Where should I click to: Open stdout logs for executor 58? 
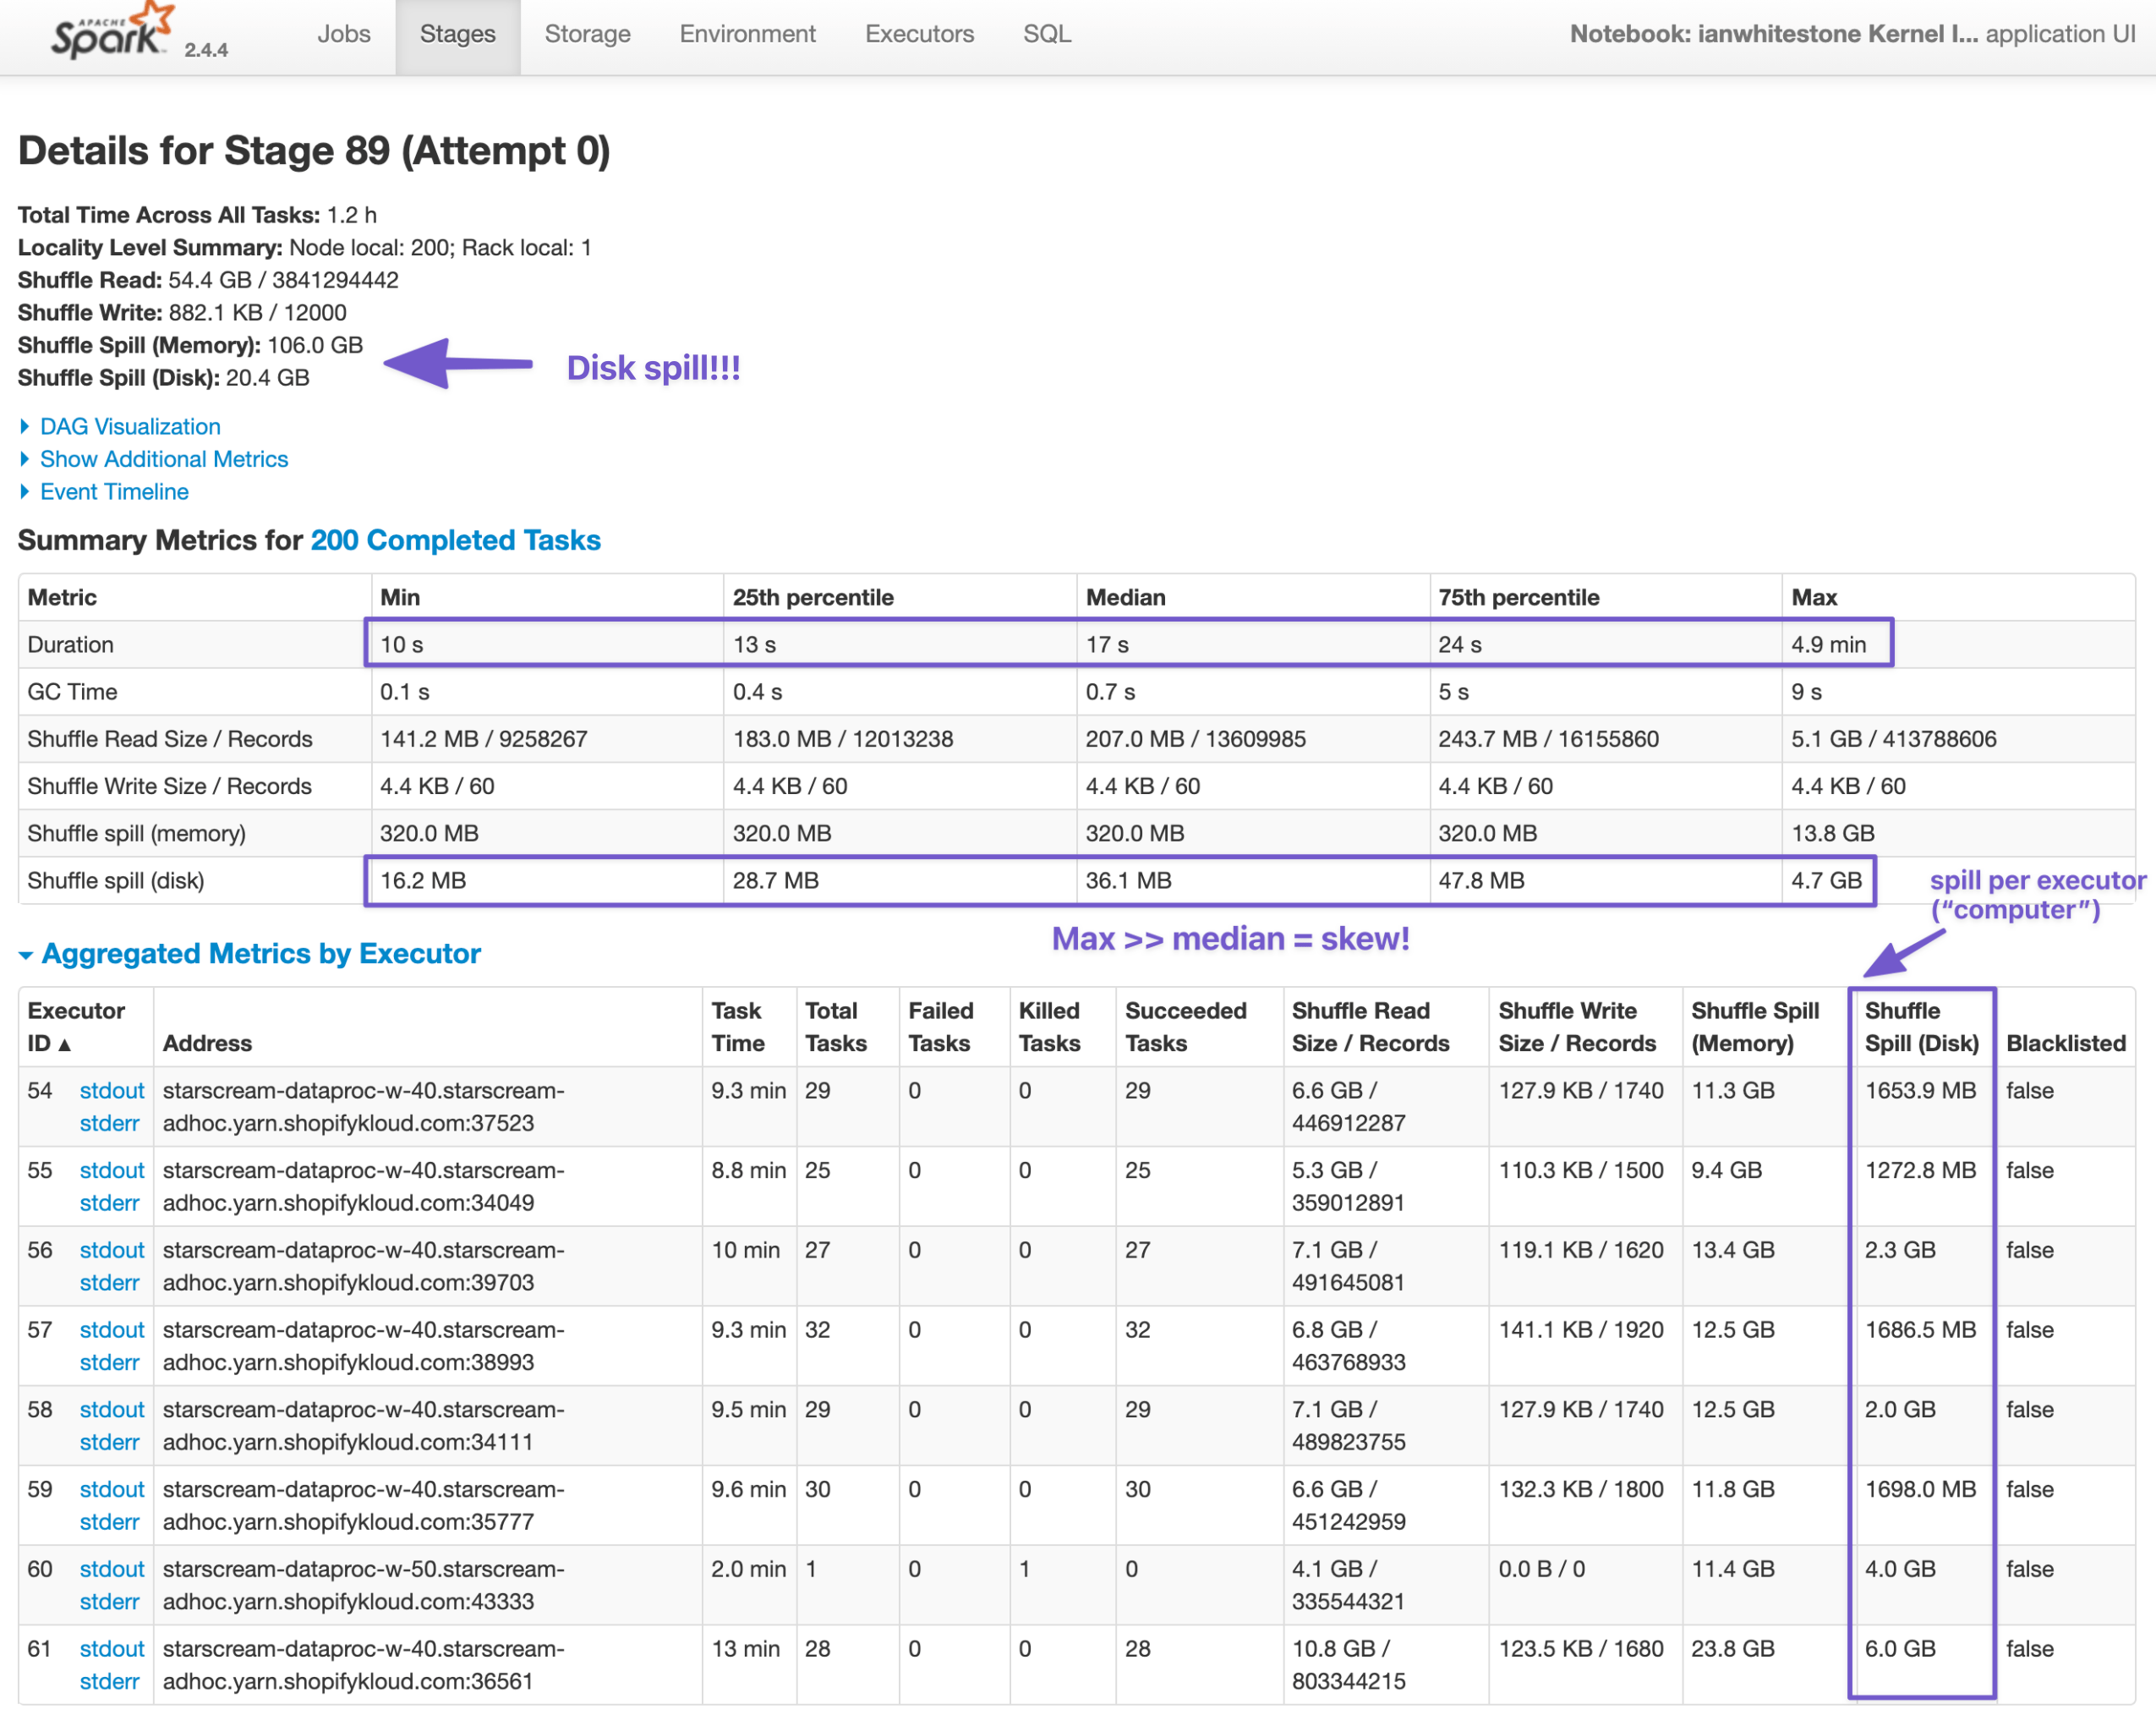[111, 1409]
